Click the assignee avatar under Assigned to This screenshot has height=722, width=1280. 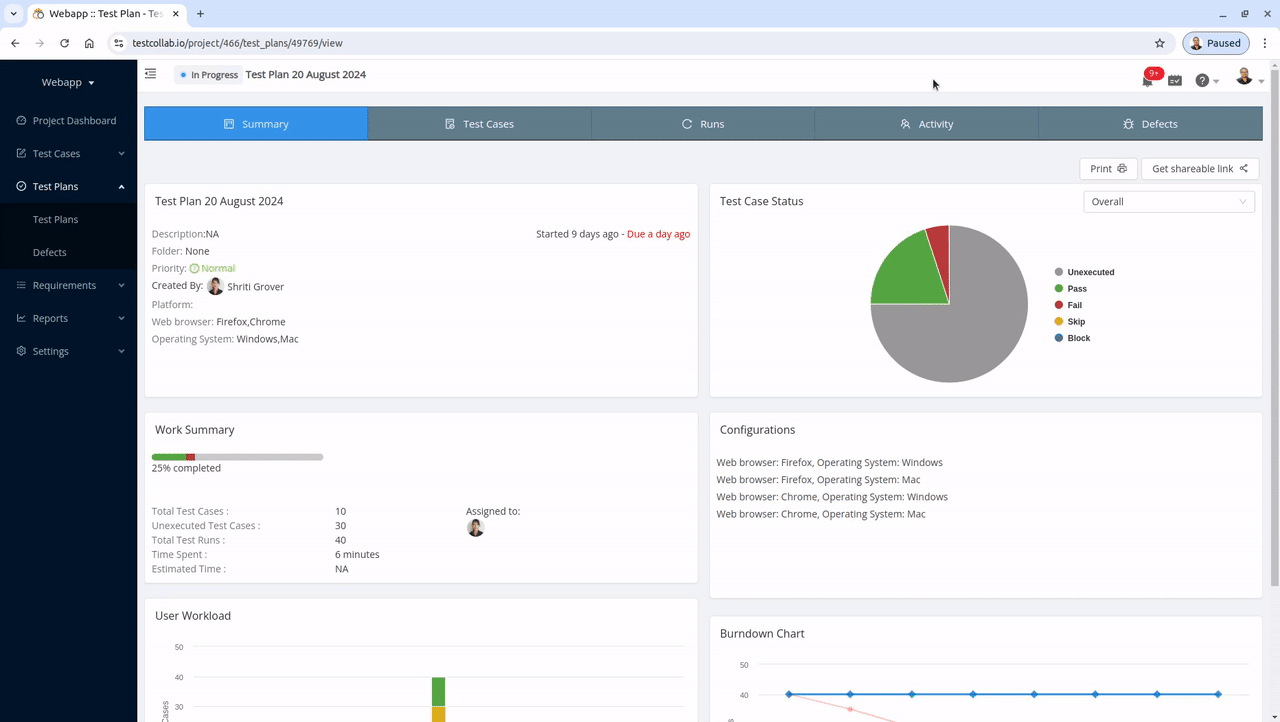coord(476,528)
